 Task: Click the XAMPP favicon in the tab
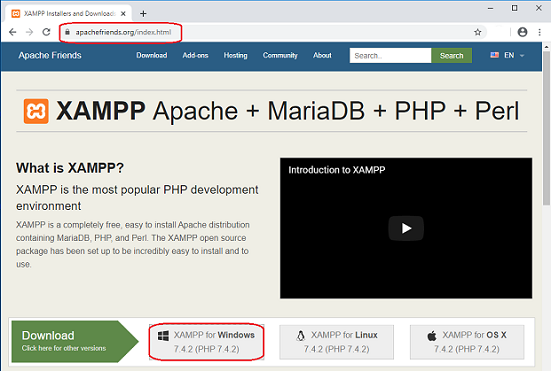coord(15,14)
